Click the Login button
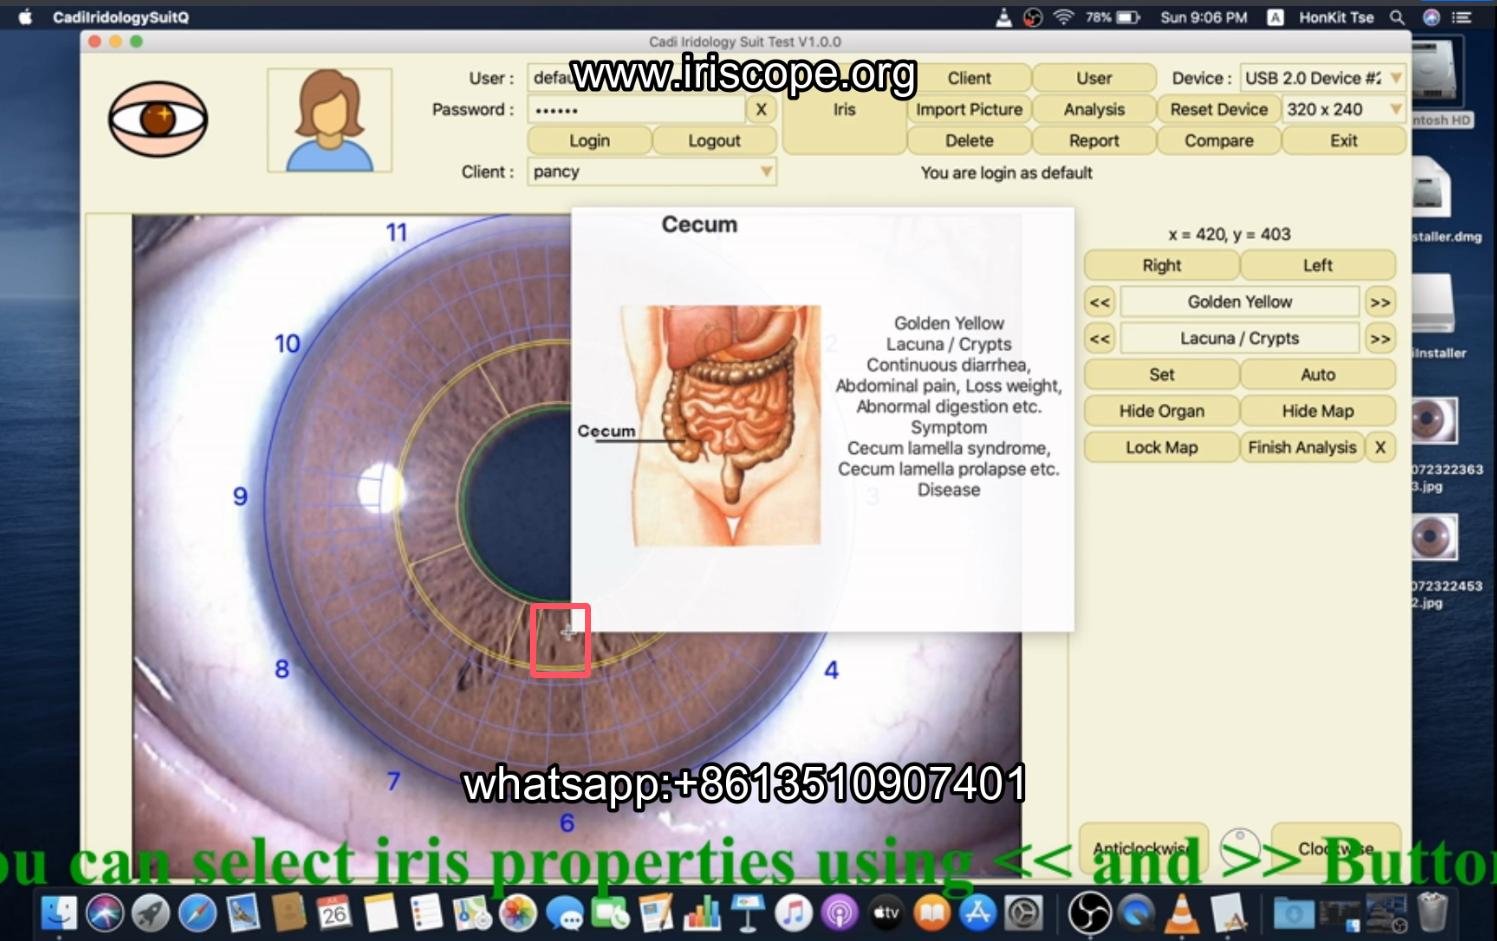Image resolution: width=1497 pixels, height=941 pixels. (x=589, y=141)
